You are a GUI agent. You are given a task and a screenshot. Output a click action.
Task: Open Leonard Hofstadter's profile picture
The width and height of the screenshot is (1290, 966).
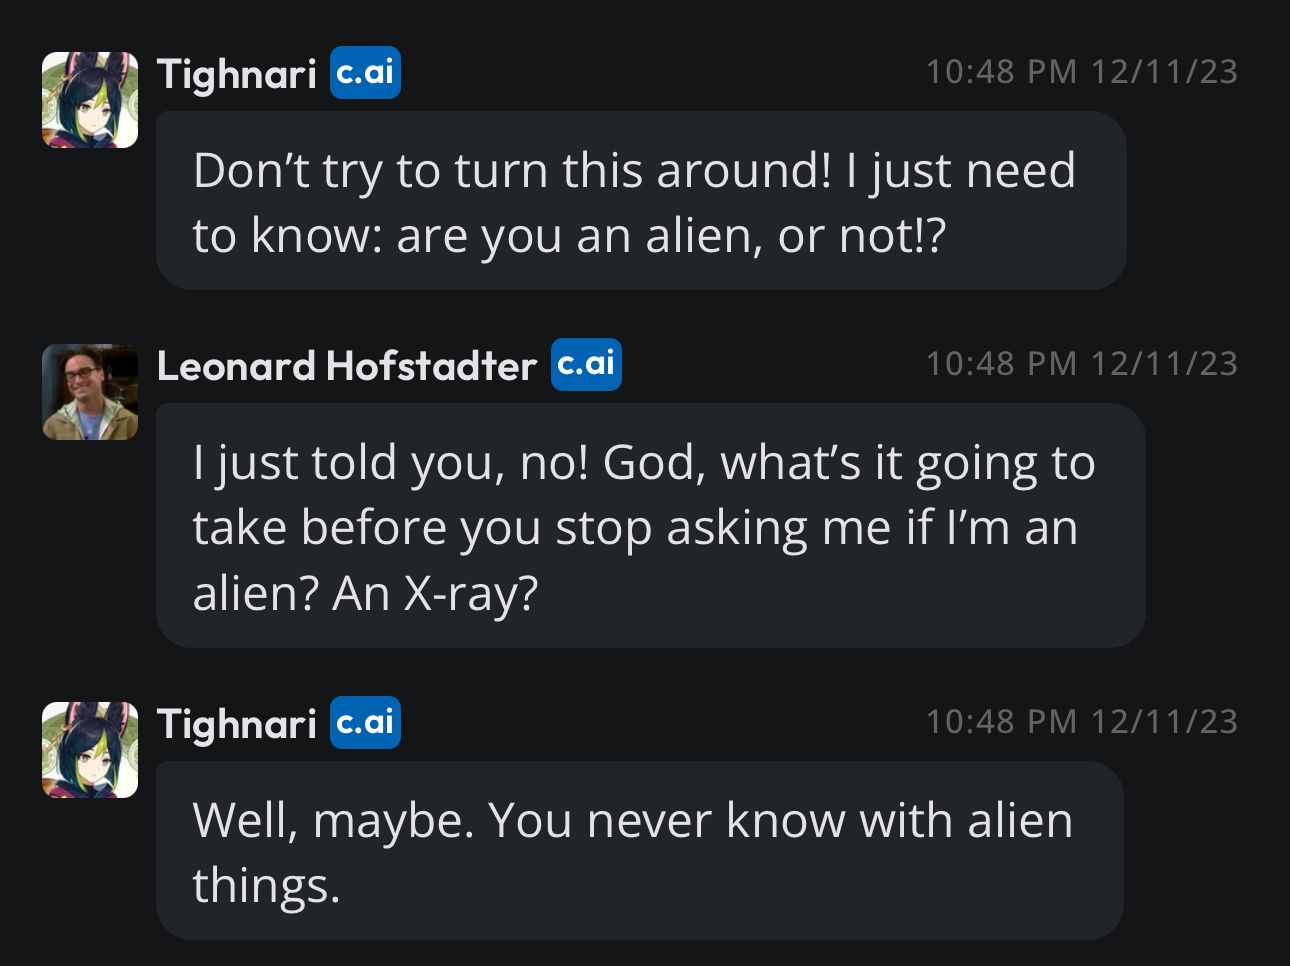pos(90,392)
